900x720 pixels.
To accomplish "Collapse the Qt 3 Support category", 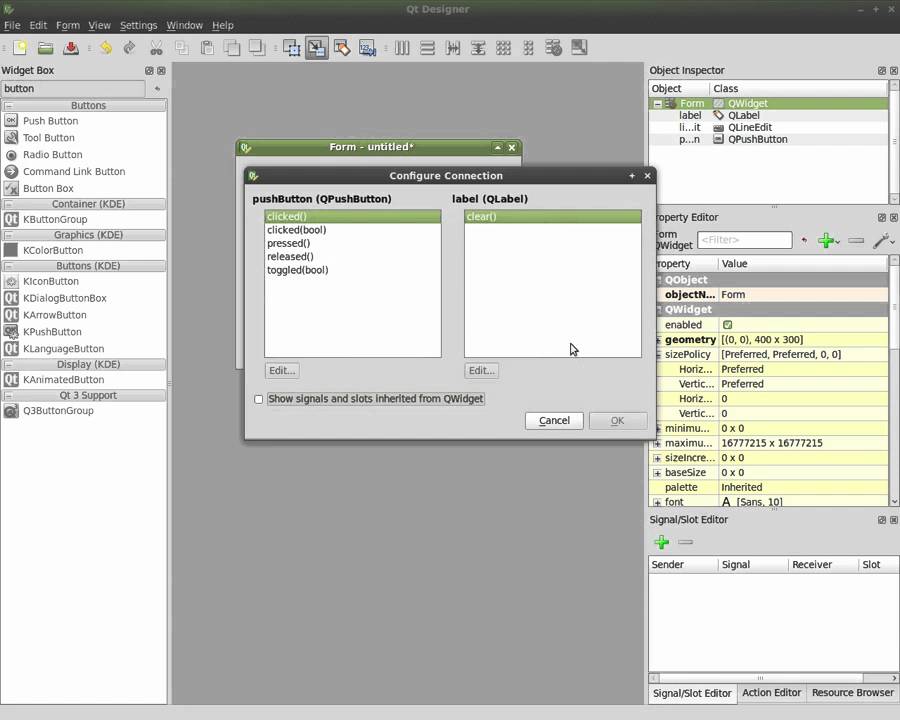I will click(9, 396).
